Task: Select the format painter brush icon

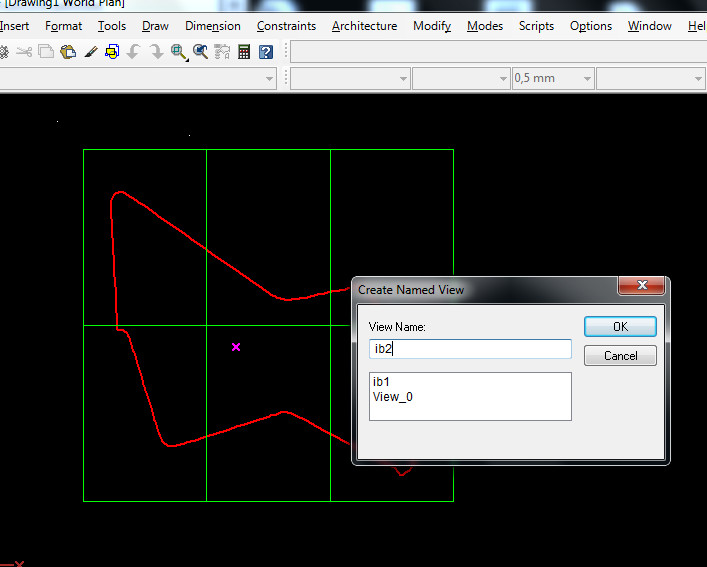Action: 91,52
